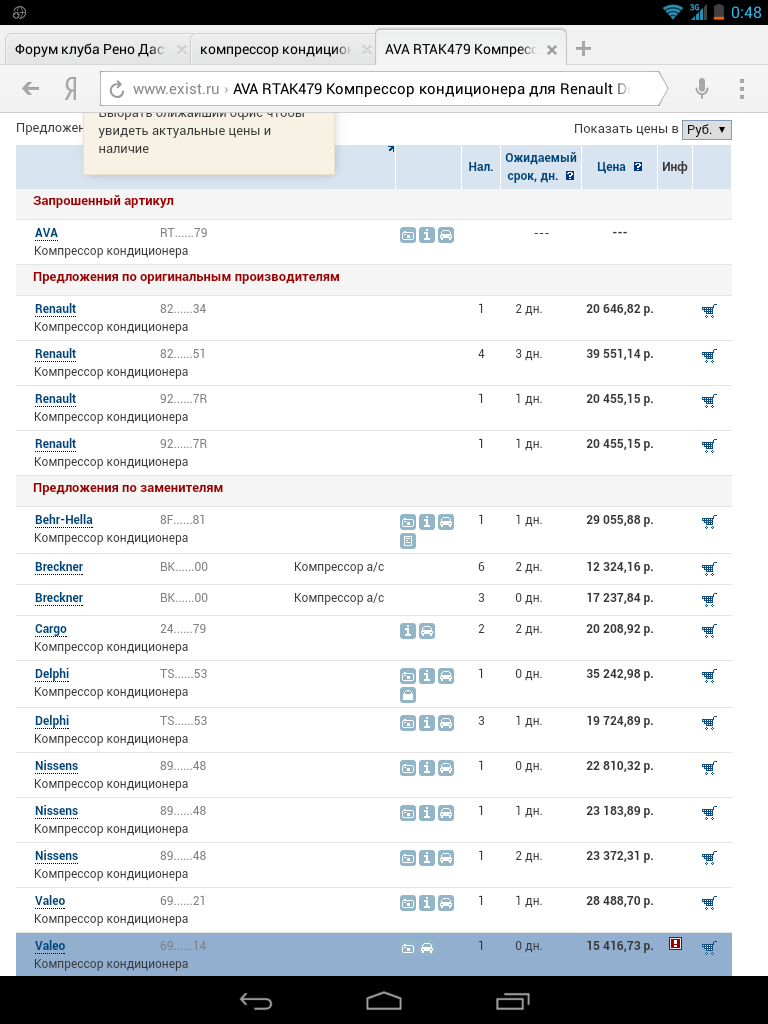Open red warning info icon in Valeo row
768x1024 pixels.
click(x=675, y=944)
